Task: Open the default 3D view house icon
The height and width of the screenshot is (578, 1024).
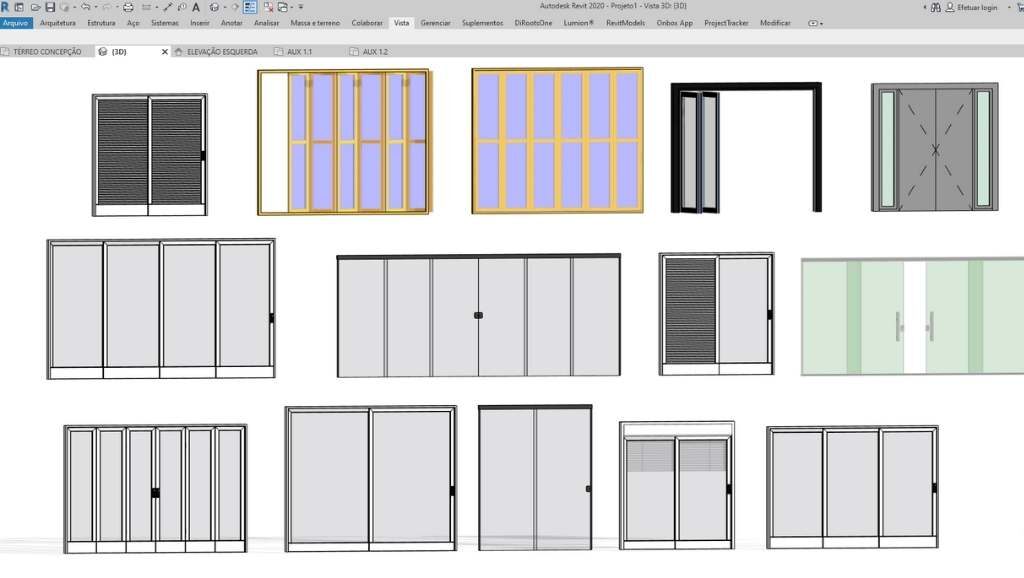Action: point(214,7)
